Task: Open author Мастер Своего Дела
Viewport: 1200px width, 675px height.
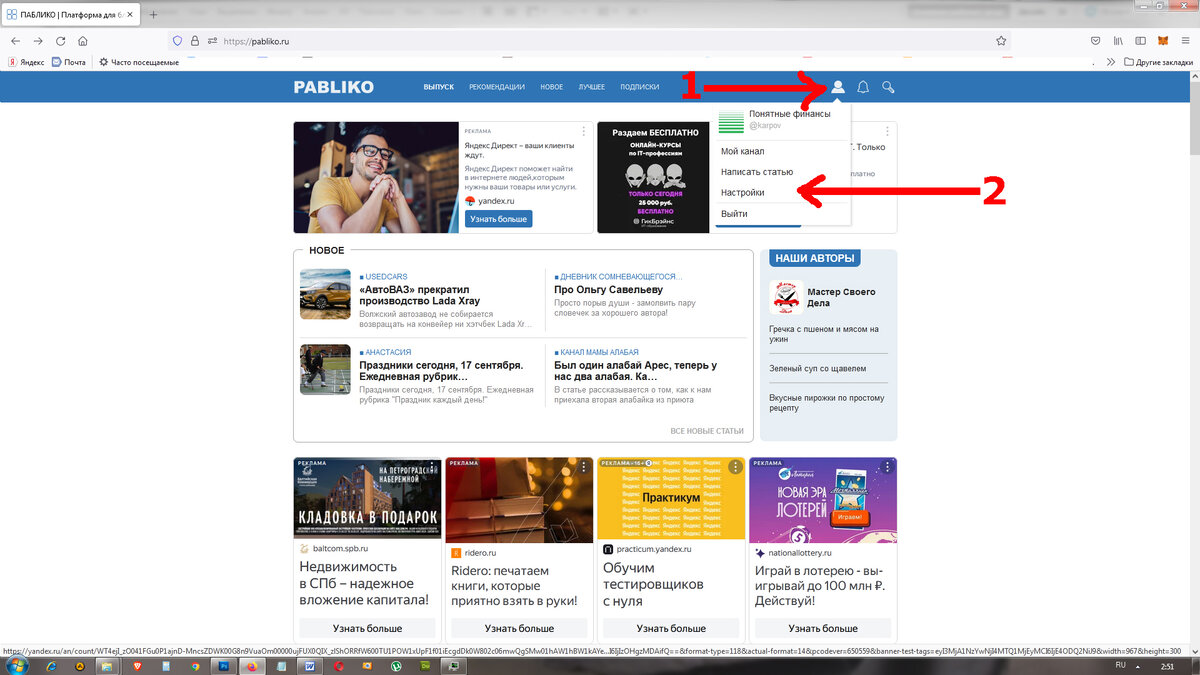Action: tap(841, 297)
